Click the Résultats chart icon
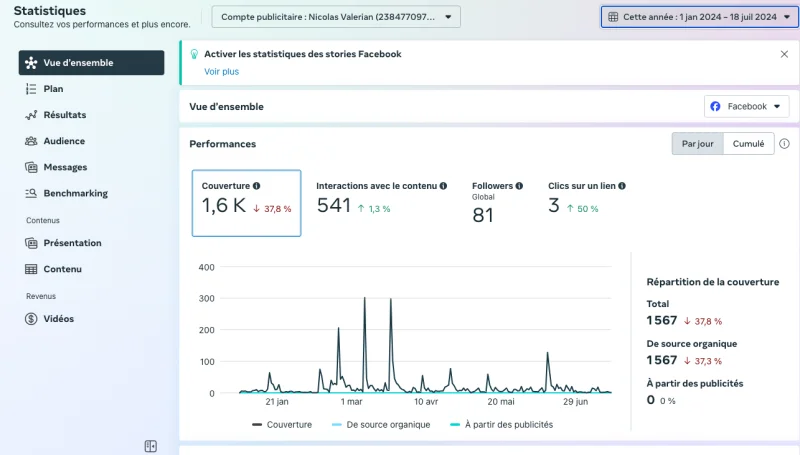This screenshot has height=455, width=800. tap(32, 115)
